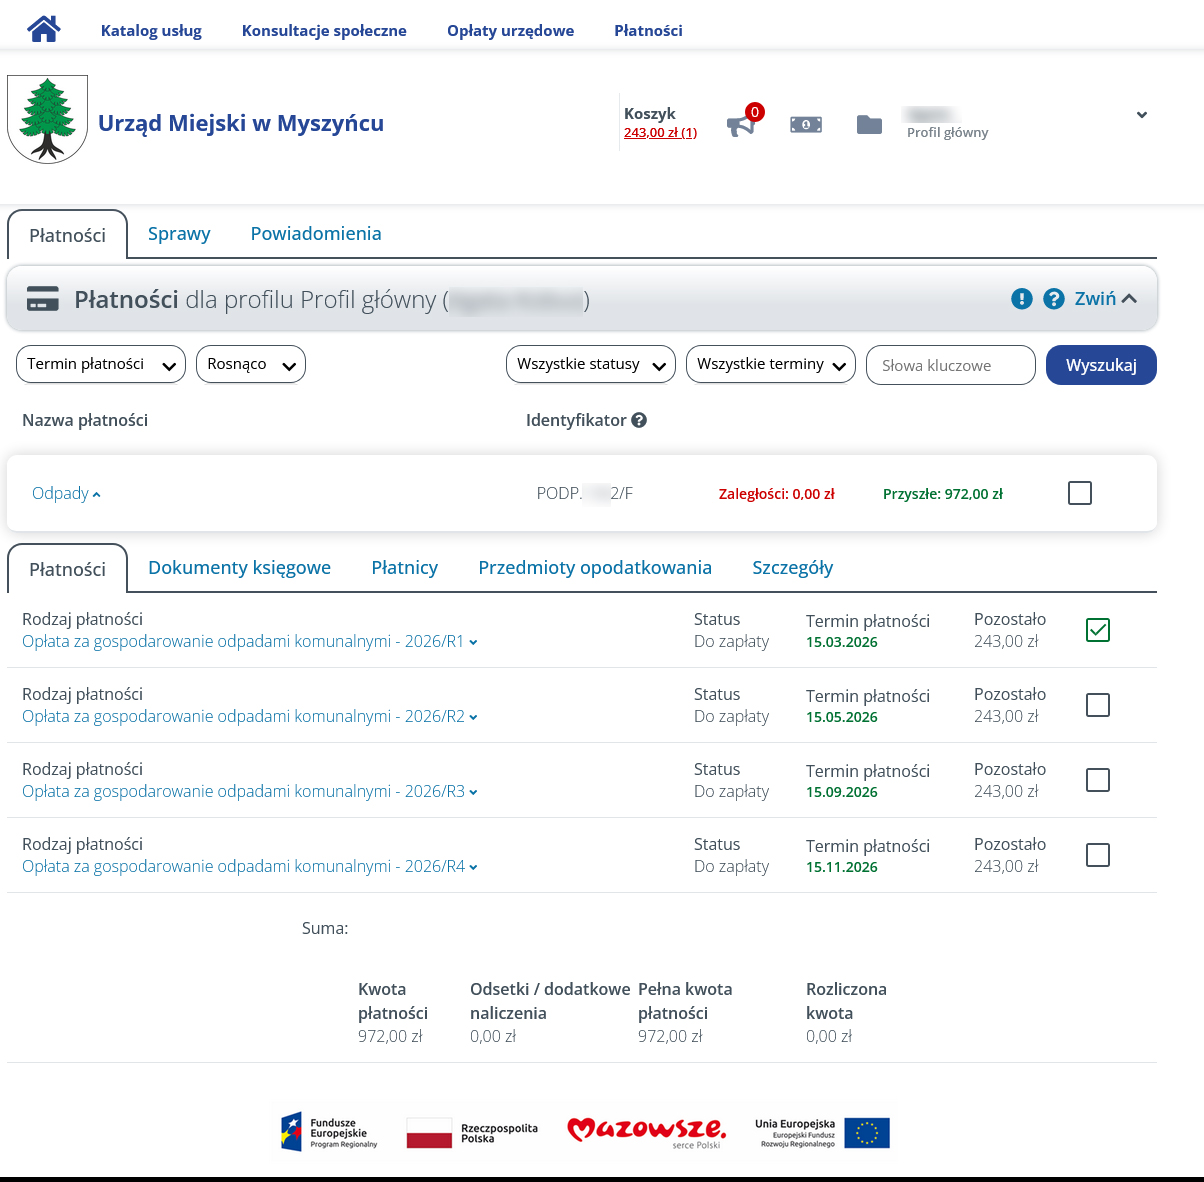The image size is (1204, 1182).
Task: Click the Słowa kluczowe search field
Action: [950, 365]
